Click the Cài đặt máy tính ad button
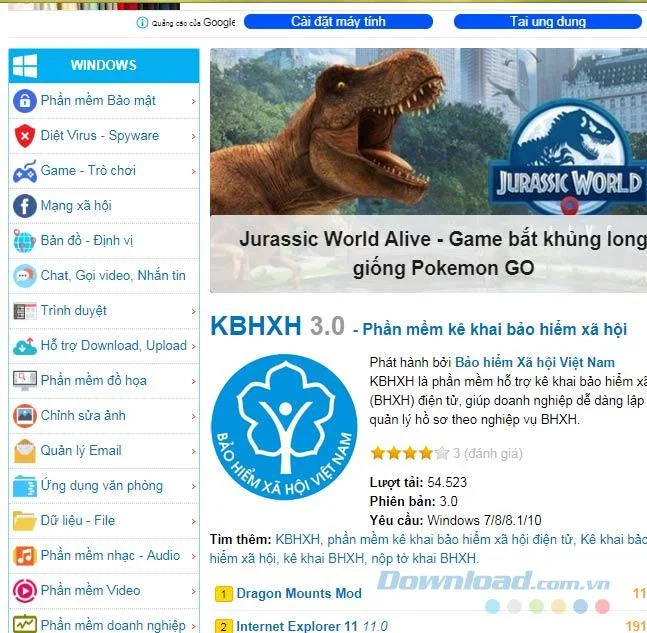Screen dimensions: 647x633 [x=338, y=21]
